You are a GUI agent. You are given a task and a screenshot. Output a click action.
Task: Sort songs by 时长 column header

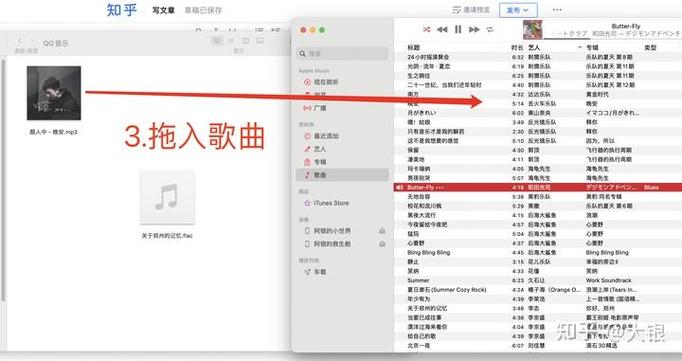pyautogui.click(x=517, y=47)
